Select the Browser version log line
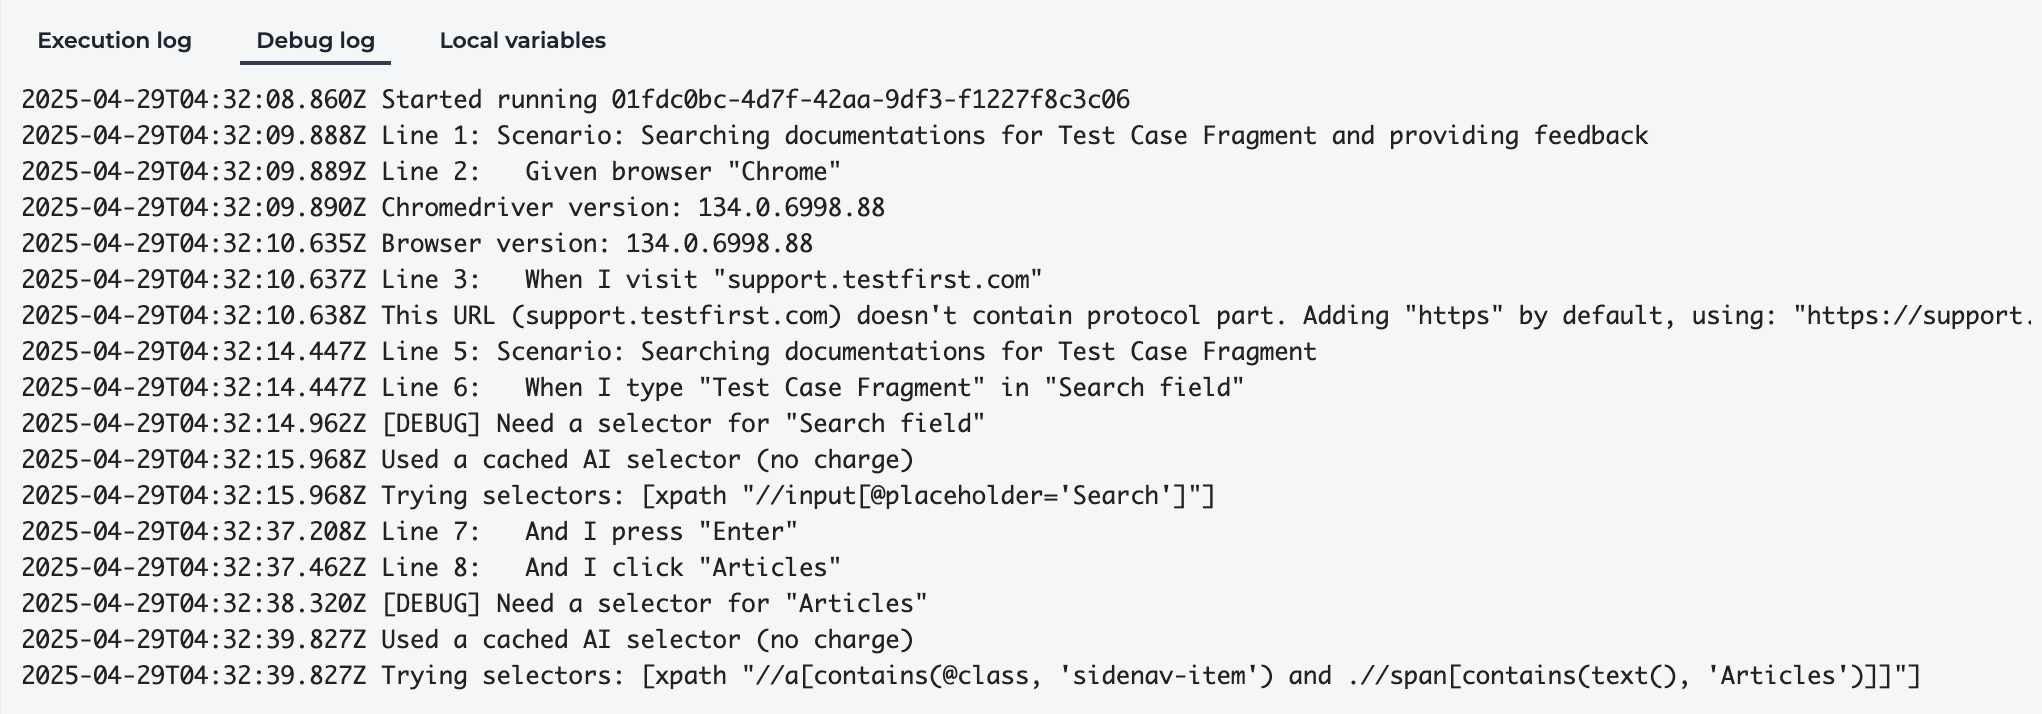 click(417, 244)
